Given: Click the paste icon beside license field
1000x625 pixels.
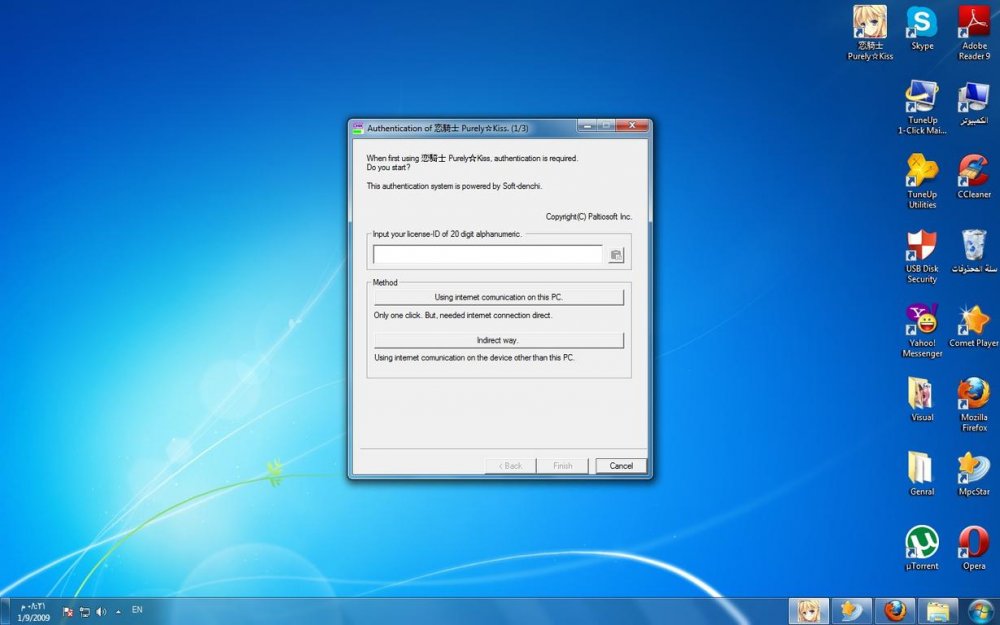Looking at the screenshot, I should coord(616,255).
